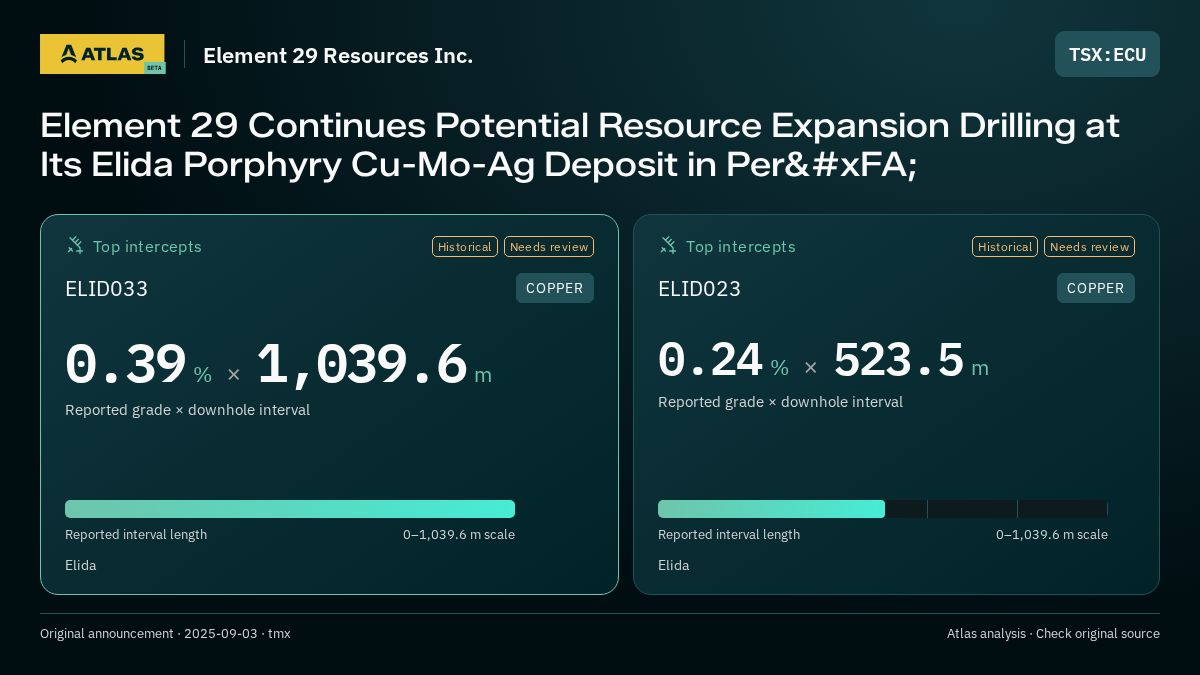Viewport: 1200px width, 675px height.
Task: Click the Historical tag on the ELID033 card
Action: coord(465,246)
